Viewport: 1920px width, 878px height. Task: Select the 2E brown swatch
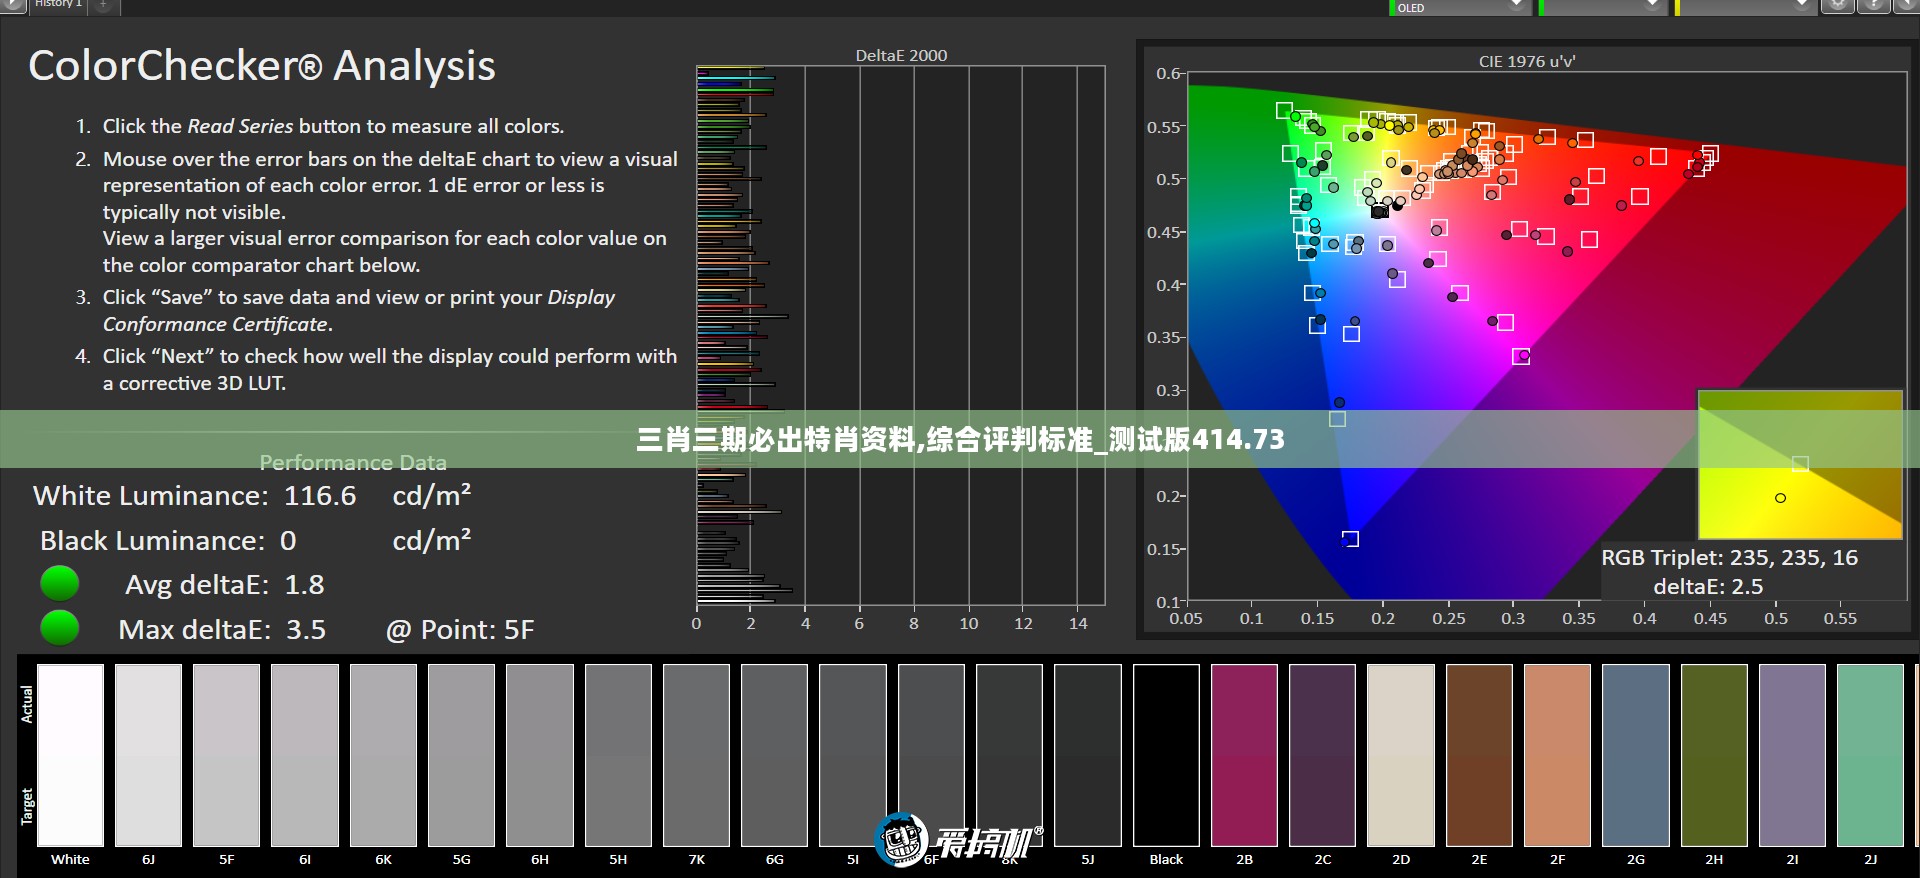(x=1479, y=755)
